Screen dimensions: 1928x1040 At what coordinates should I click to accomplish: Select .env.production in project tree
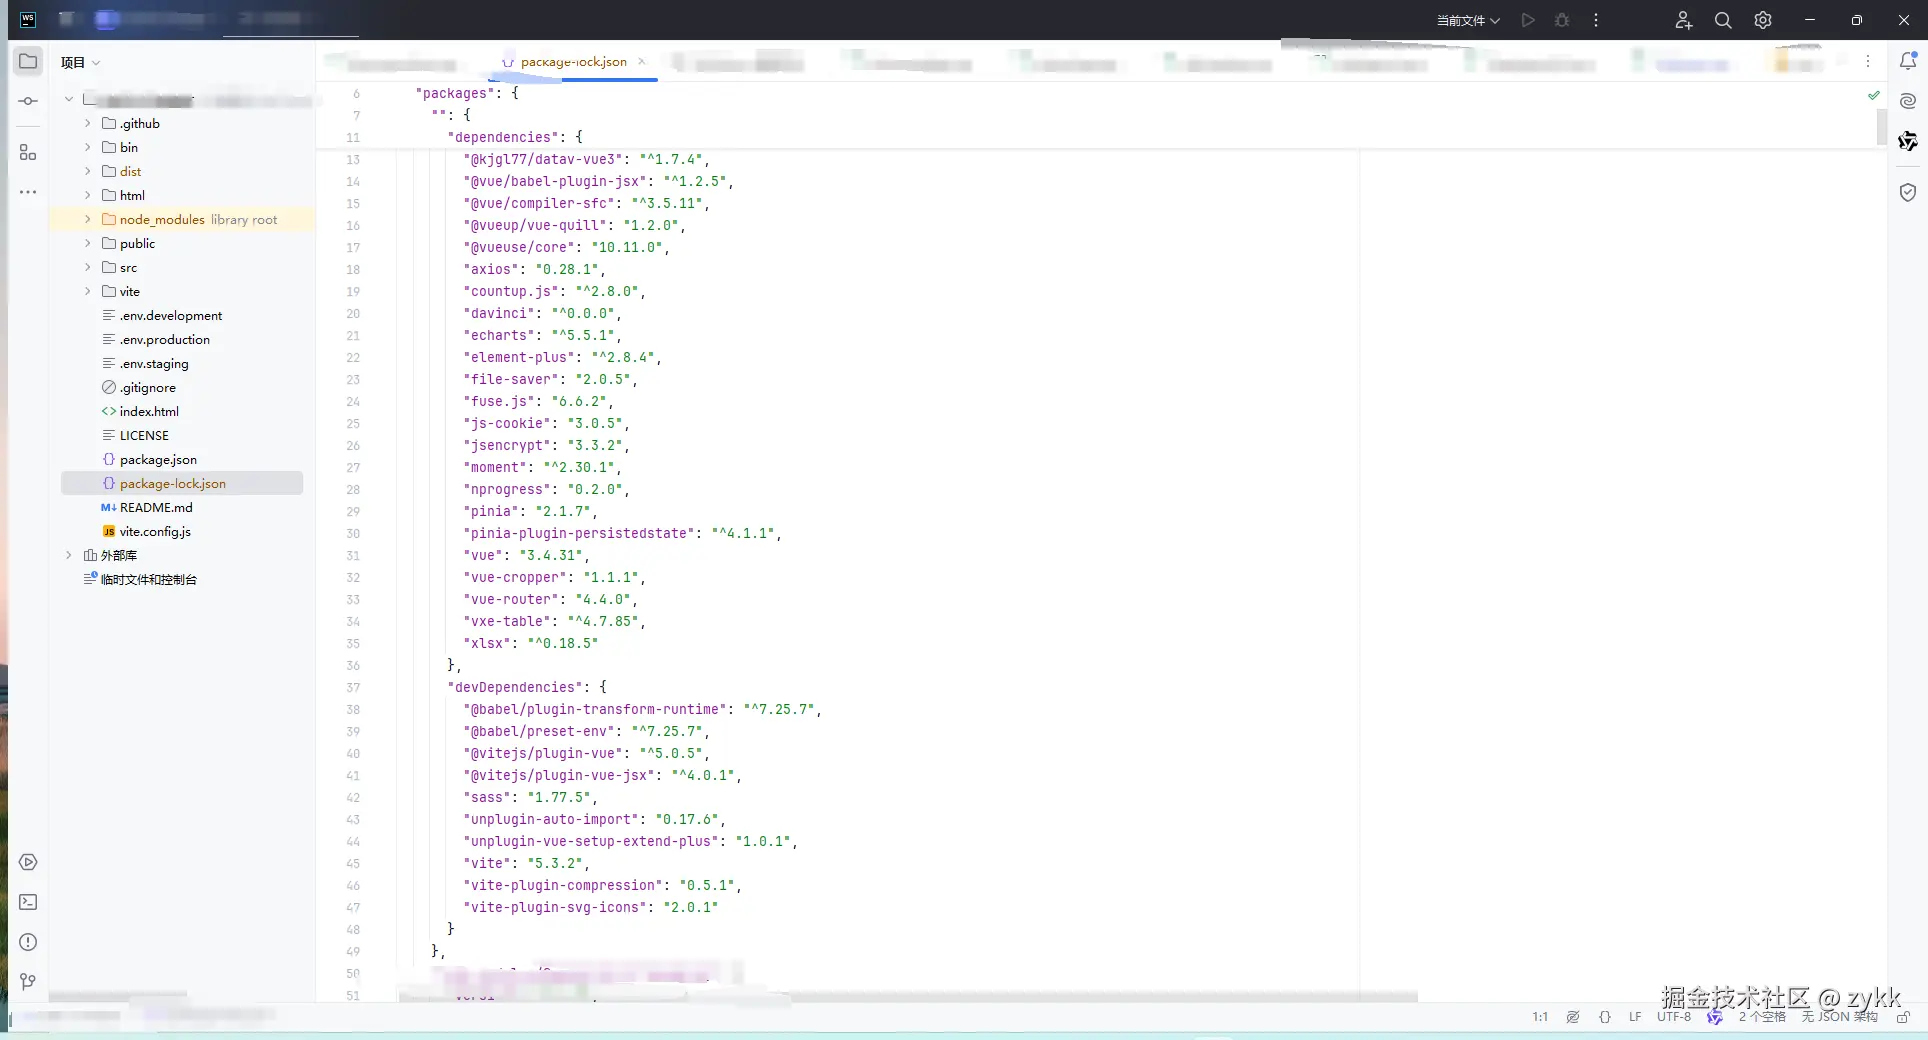coord(165,340)
